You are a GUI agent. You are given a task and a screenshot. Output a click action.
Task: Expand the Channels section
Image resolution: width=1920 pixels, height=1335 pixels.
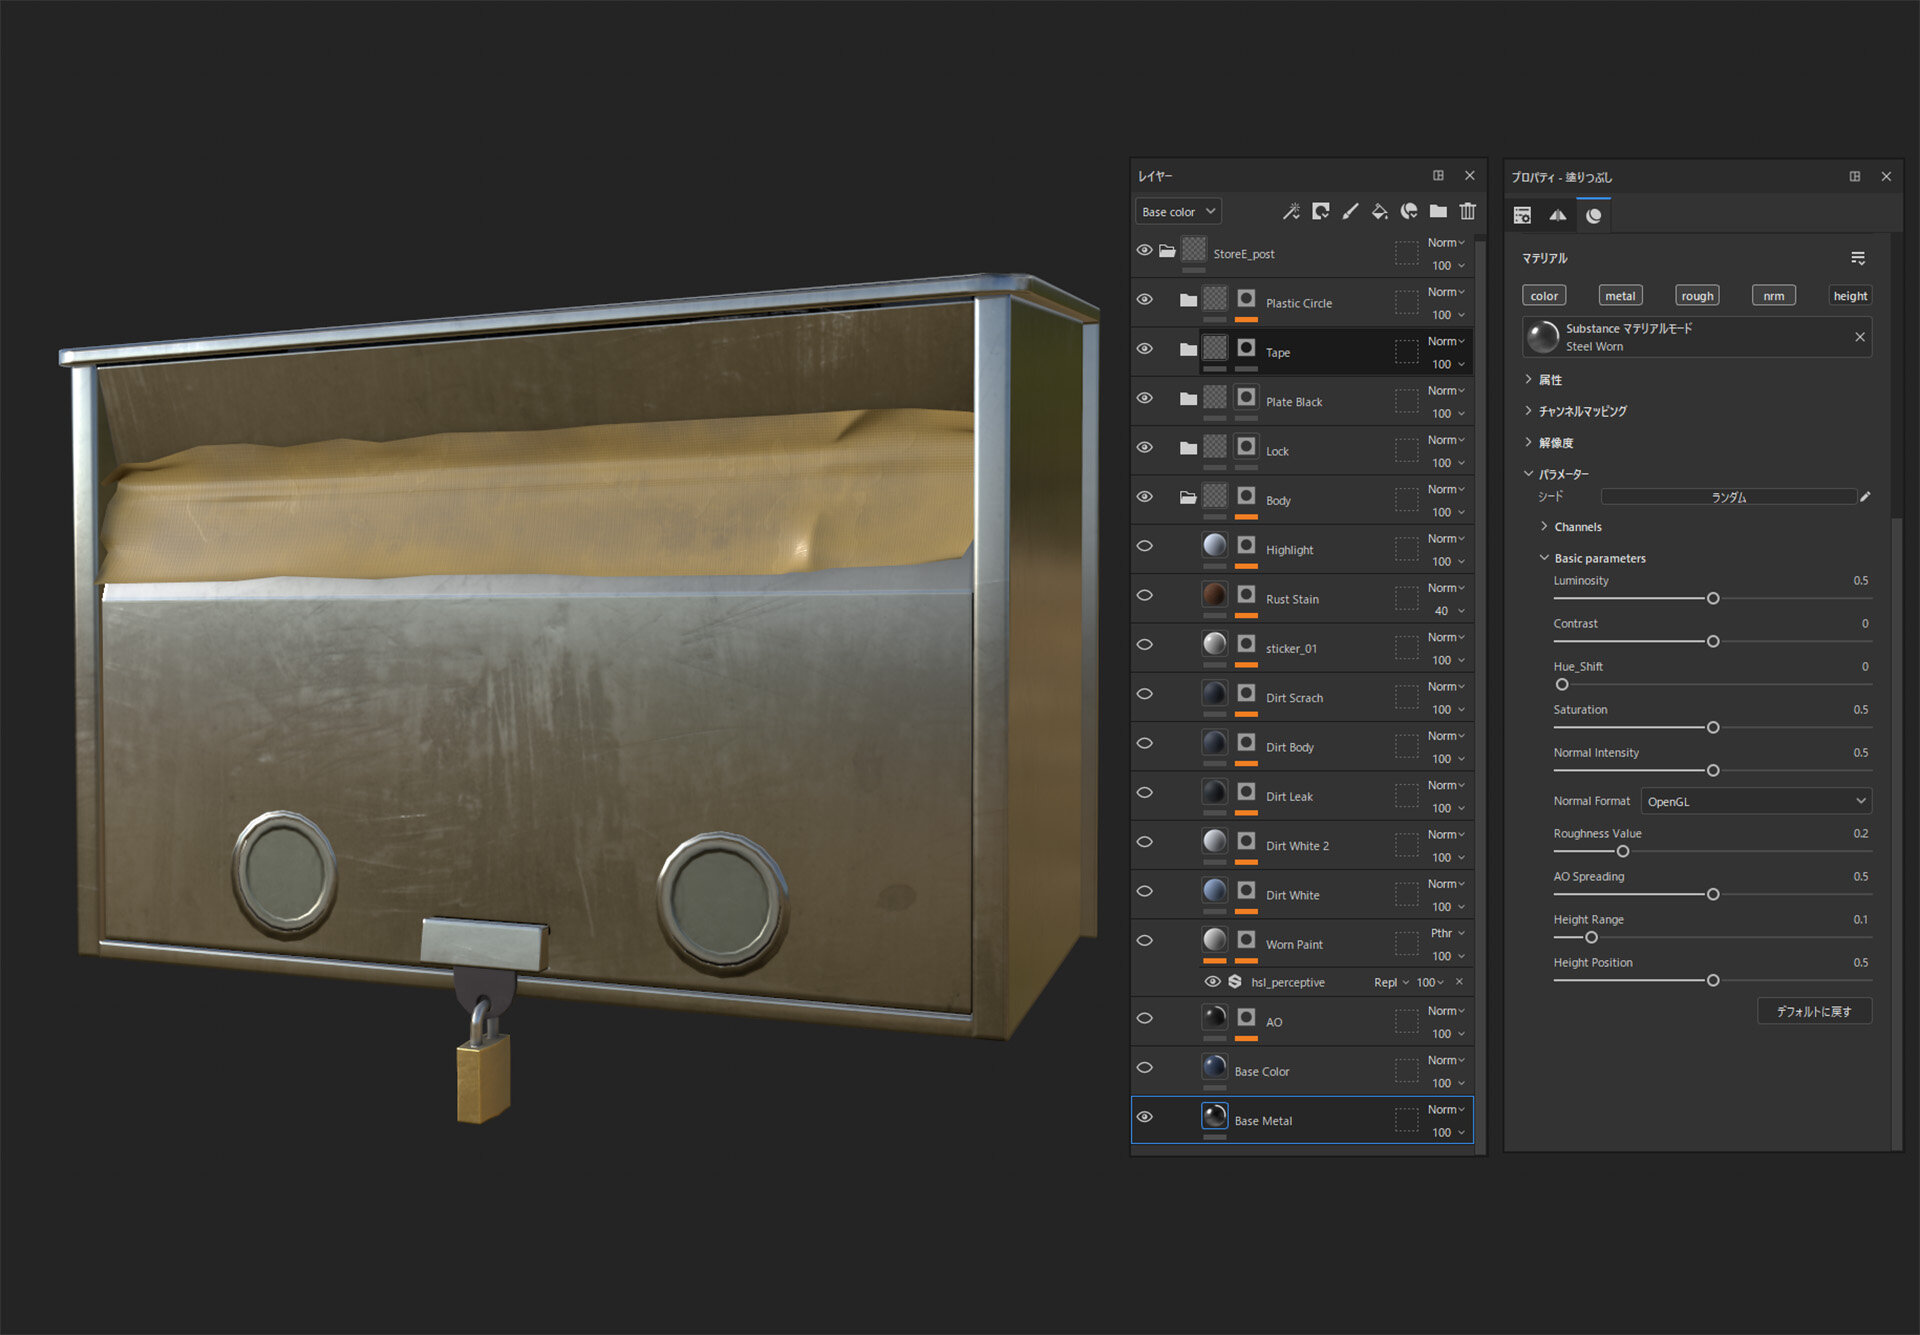click(1577, 527)
